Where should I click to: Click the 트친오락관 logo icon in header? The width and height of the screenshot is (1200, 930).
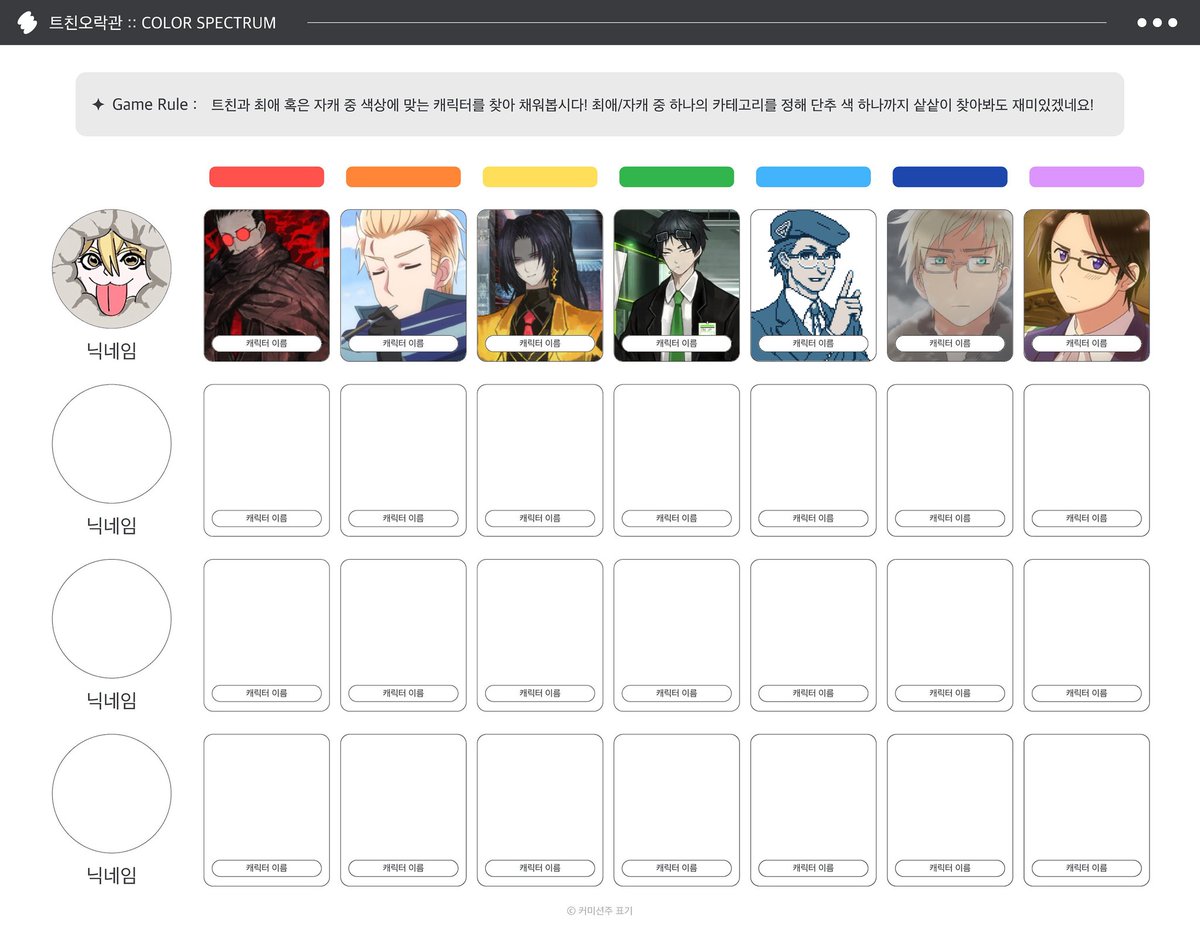pos(27,22)
